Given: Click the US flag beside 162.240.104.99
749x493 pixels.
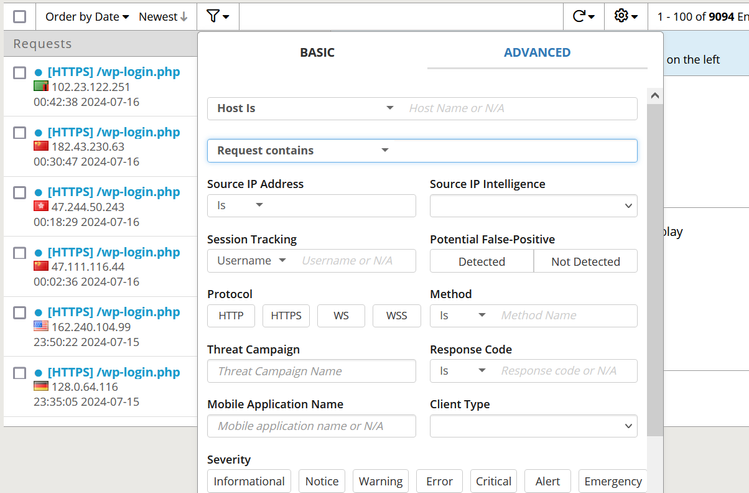Looking at the screenshot, I should click(41, 327).
